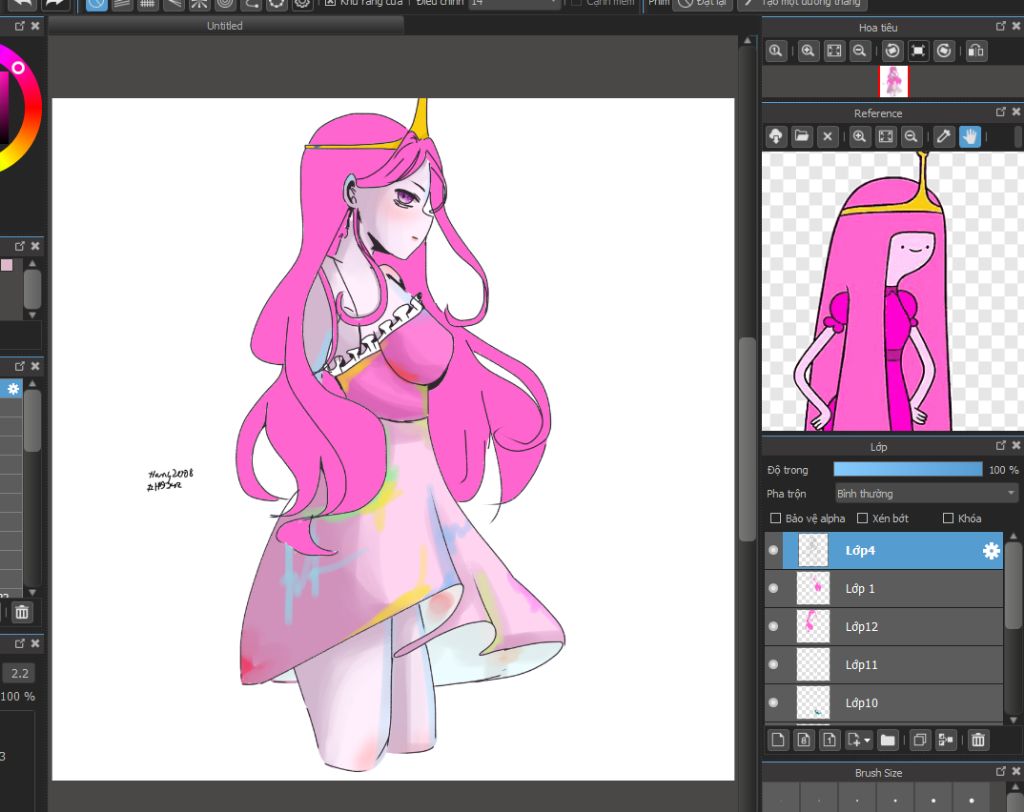Zoom in using the Navigator panel
Viewport: 1024px width, 812px height.
click(808, 51)
